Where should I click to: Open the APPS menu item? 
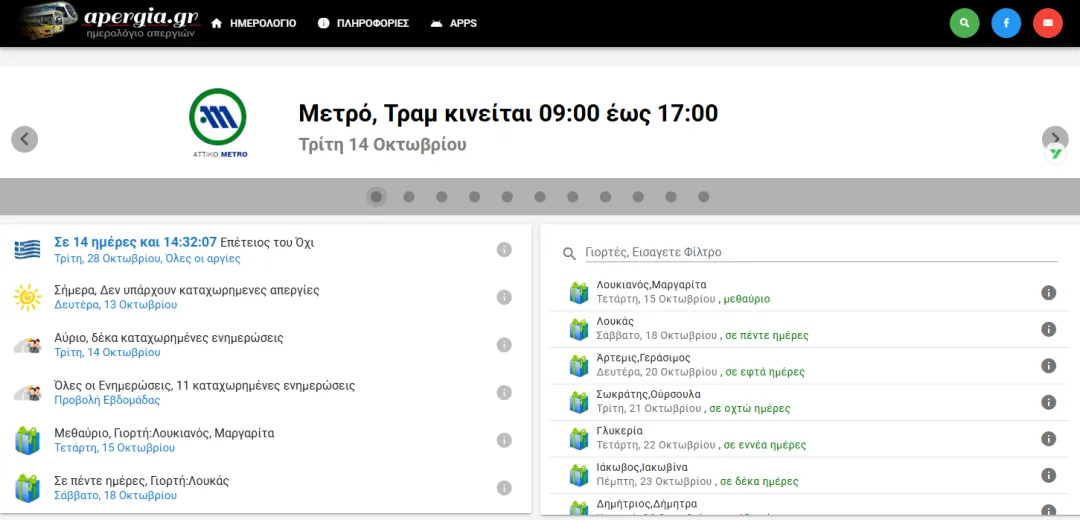click(453, 23)
